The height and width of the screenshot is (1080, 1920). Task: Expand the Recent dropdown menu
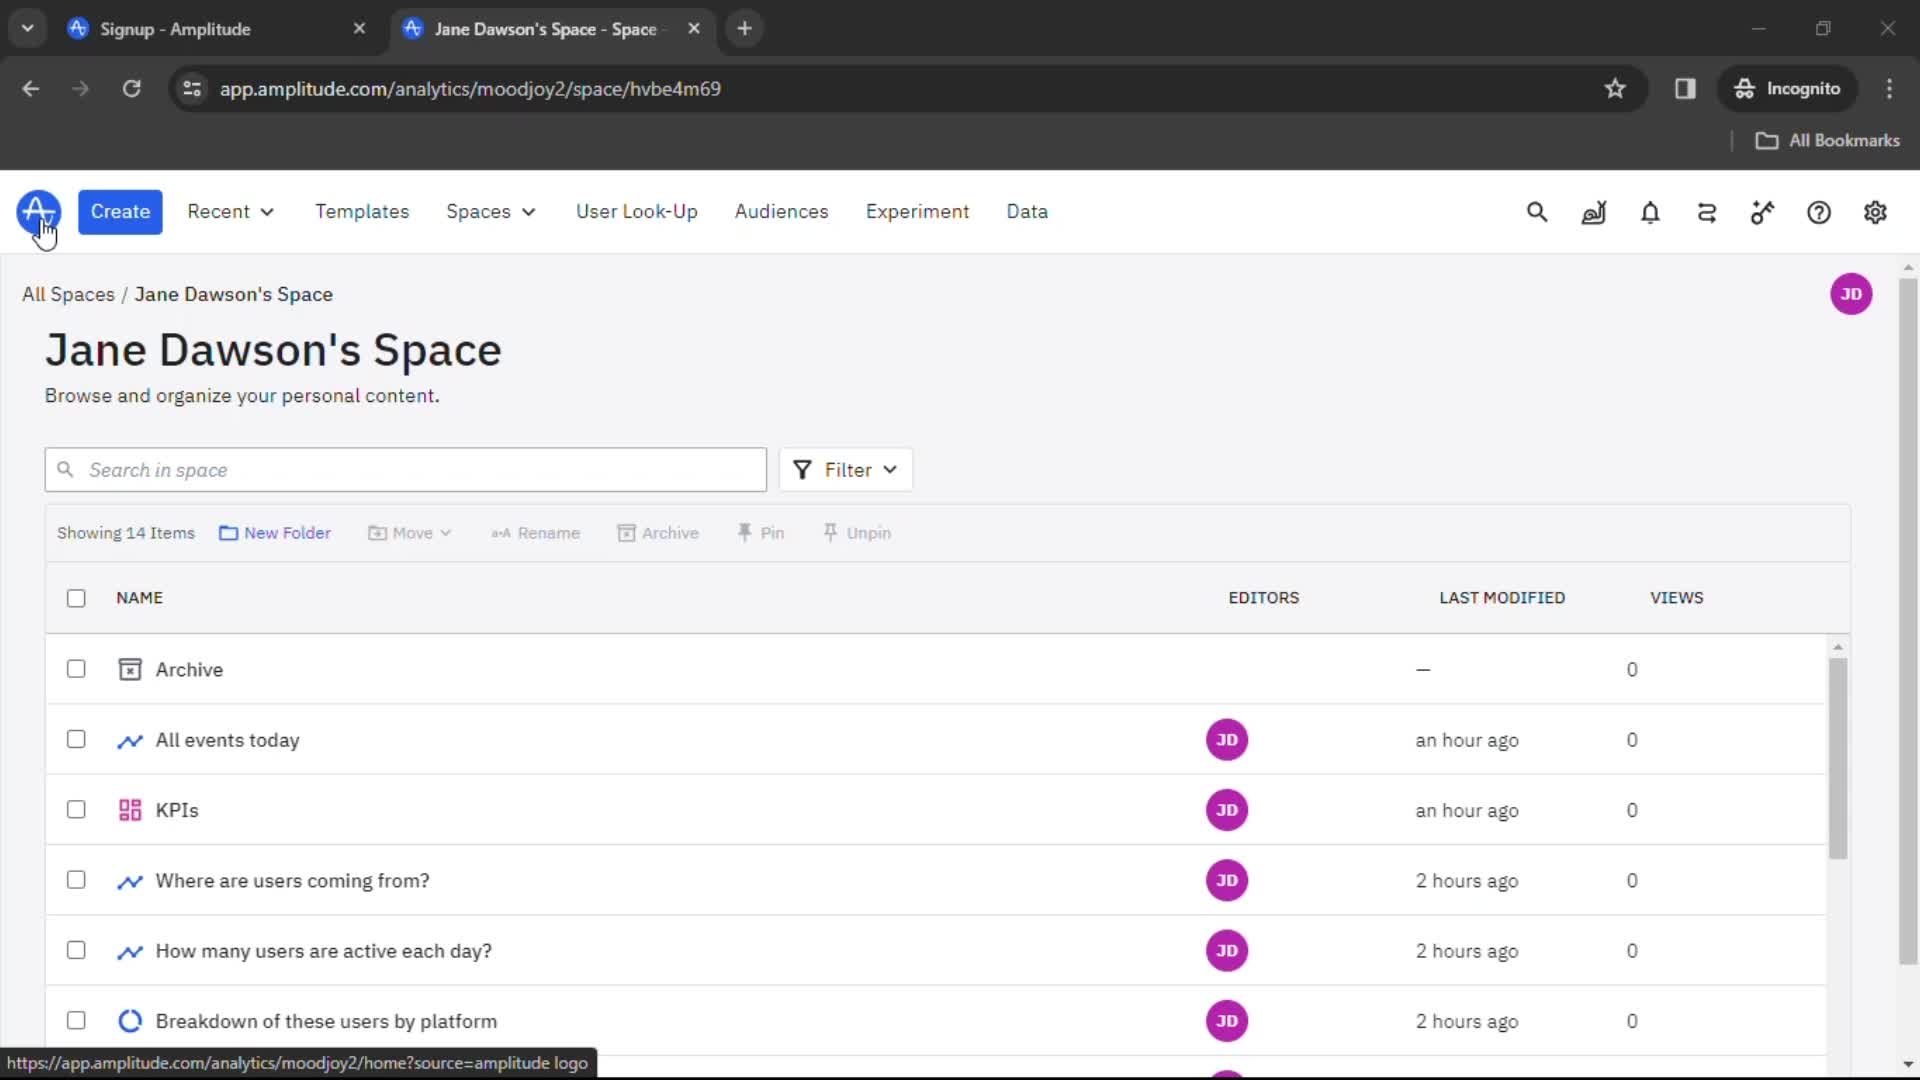pos(230,212)
